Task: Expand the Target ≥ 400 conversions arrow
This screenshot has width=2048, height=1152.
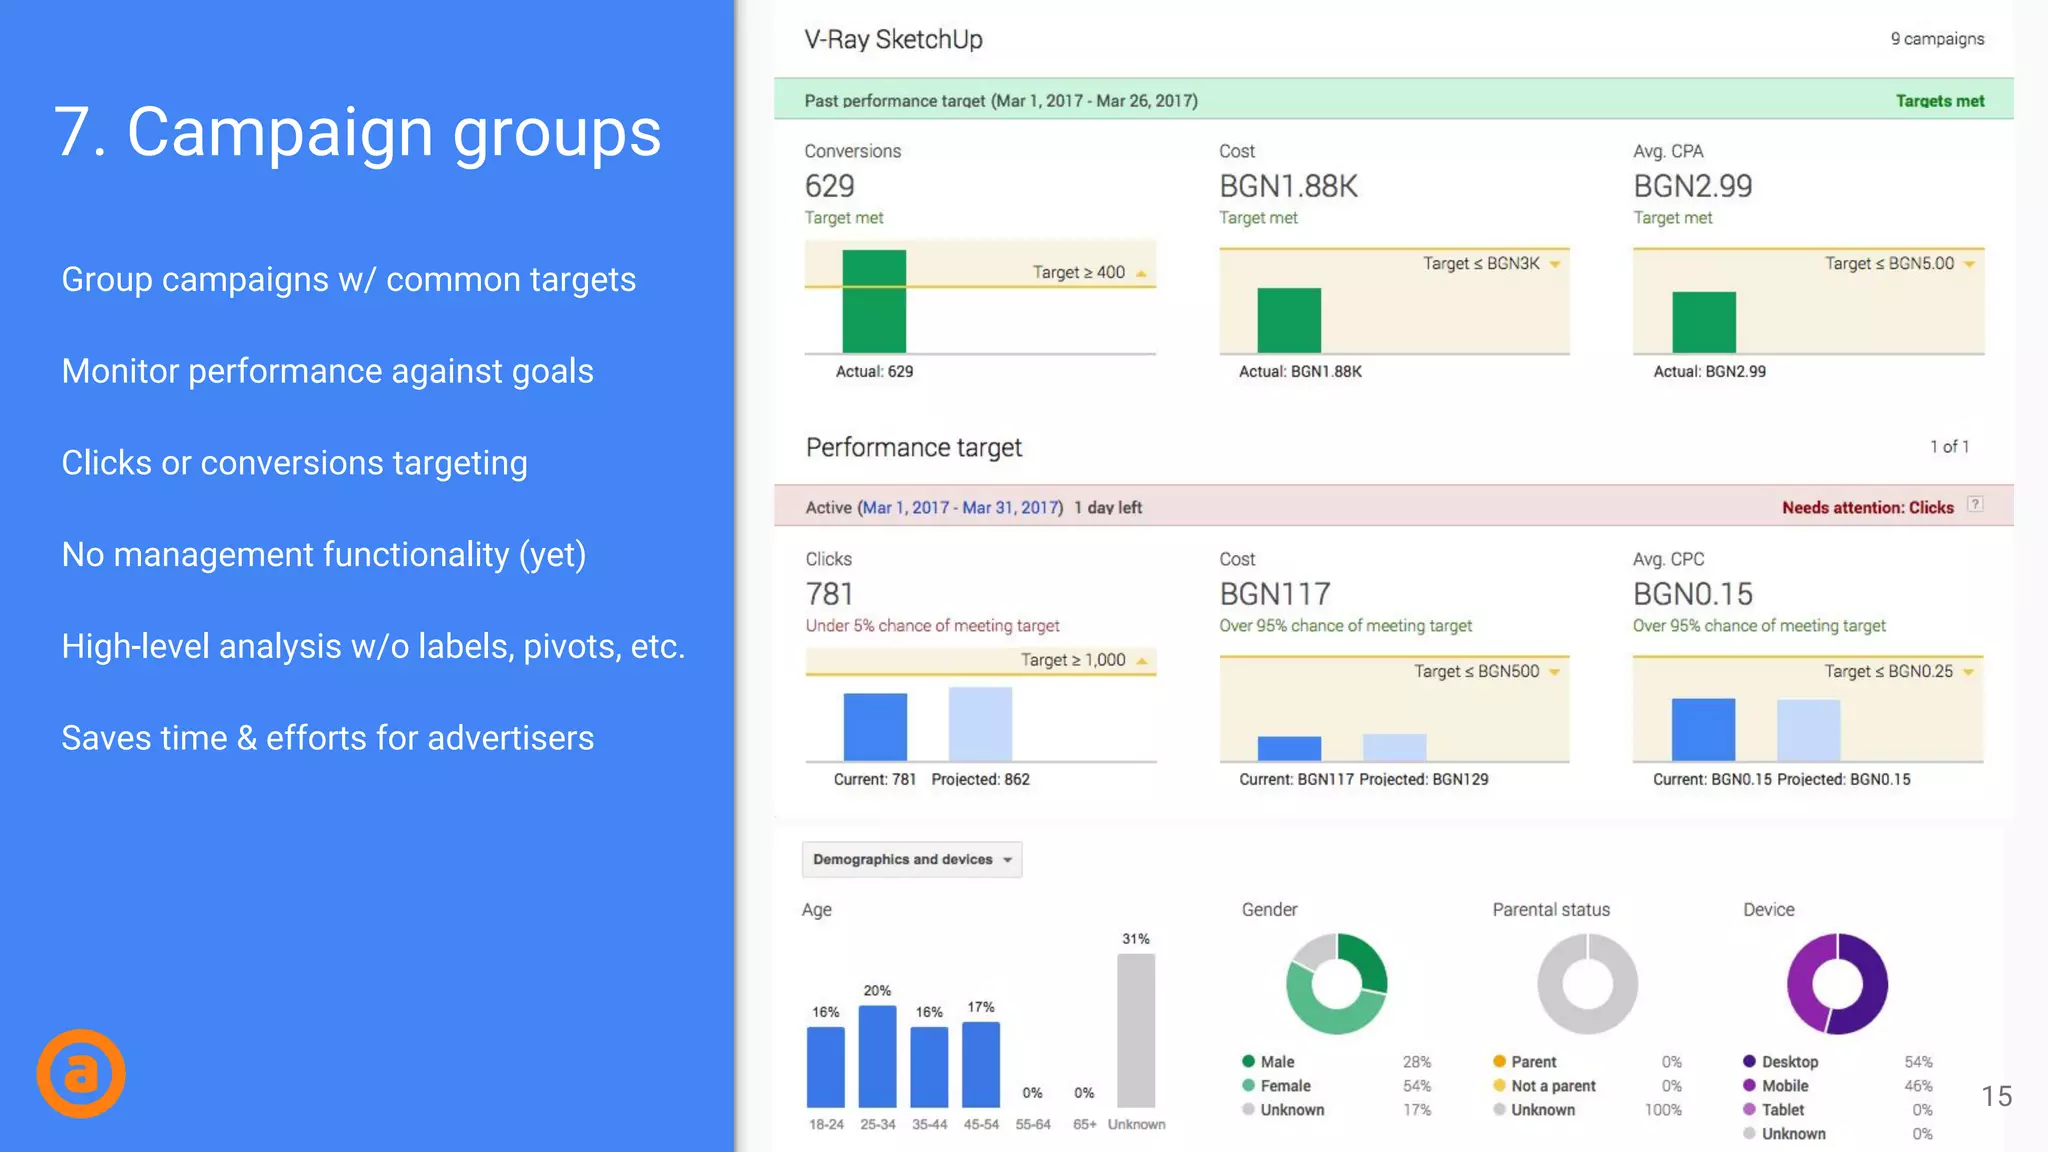Action: (x=1141, y=273)
